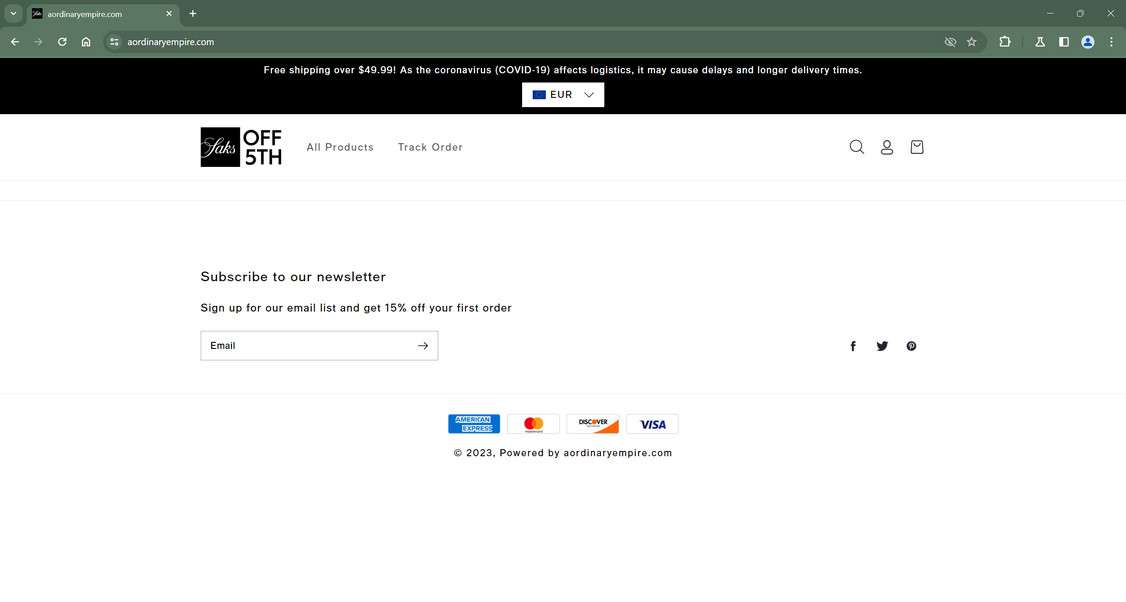This screenshot has height=602, width=1126.
Task: Click the Email newsletter input field
Action: pos(300,345)
